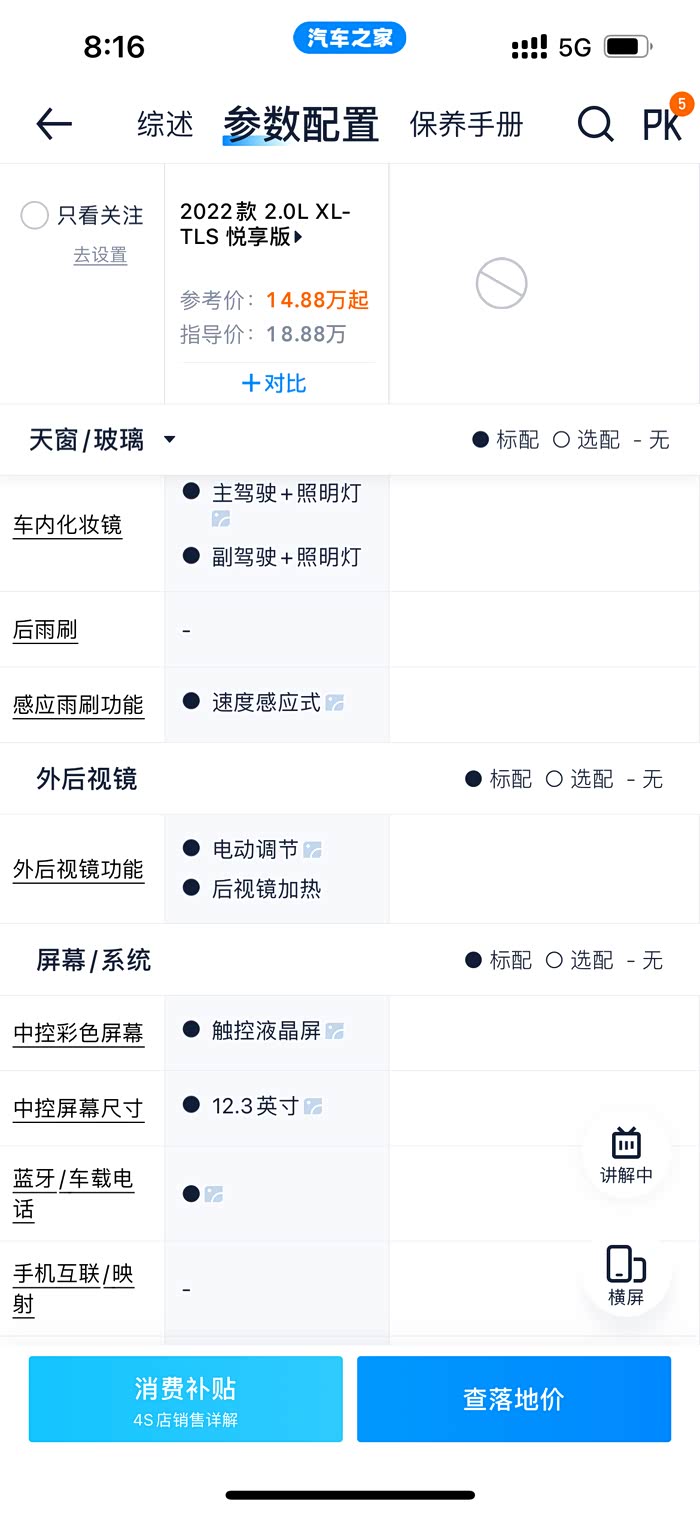700x1514 pixels.
Task: Tap the empty add-model placeholder circle
Action: tap(501, 283)
